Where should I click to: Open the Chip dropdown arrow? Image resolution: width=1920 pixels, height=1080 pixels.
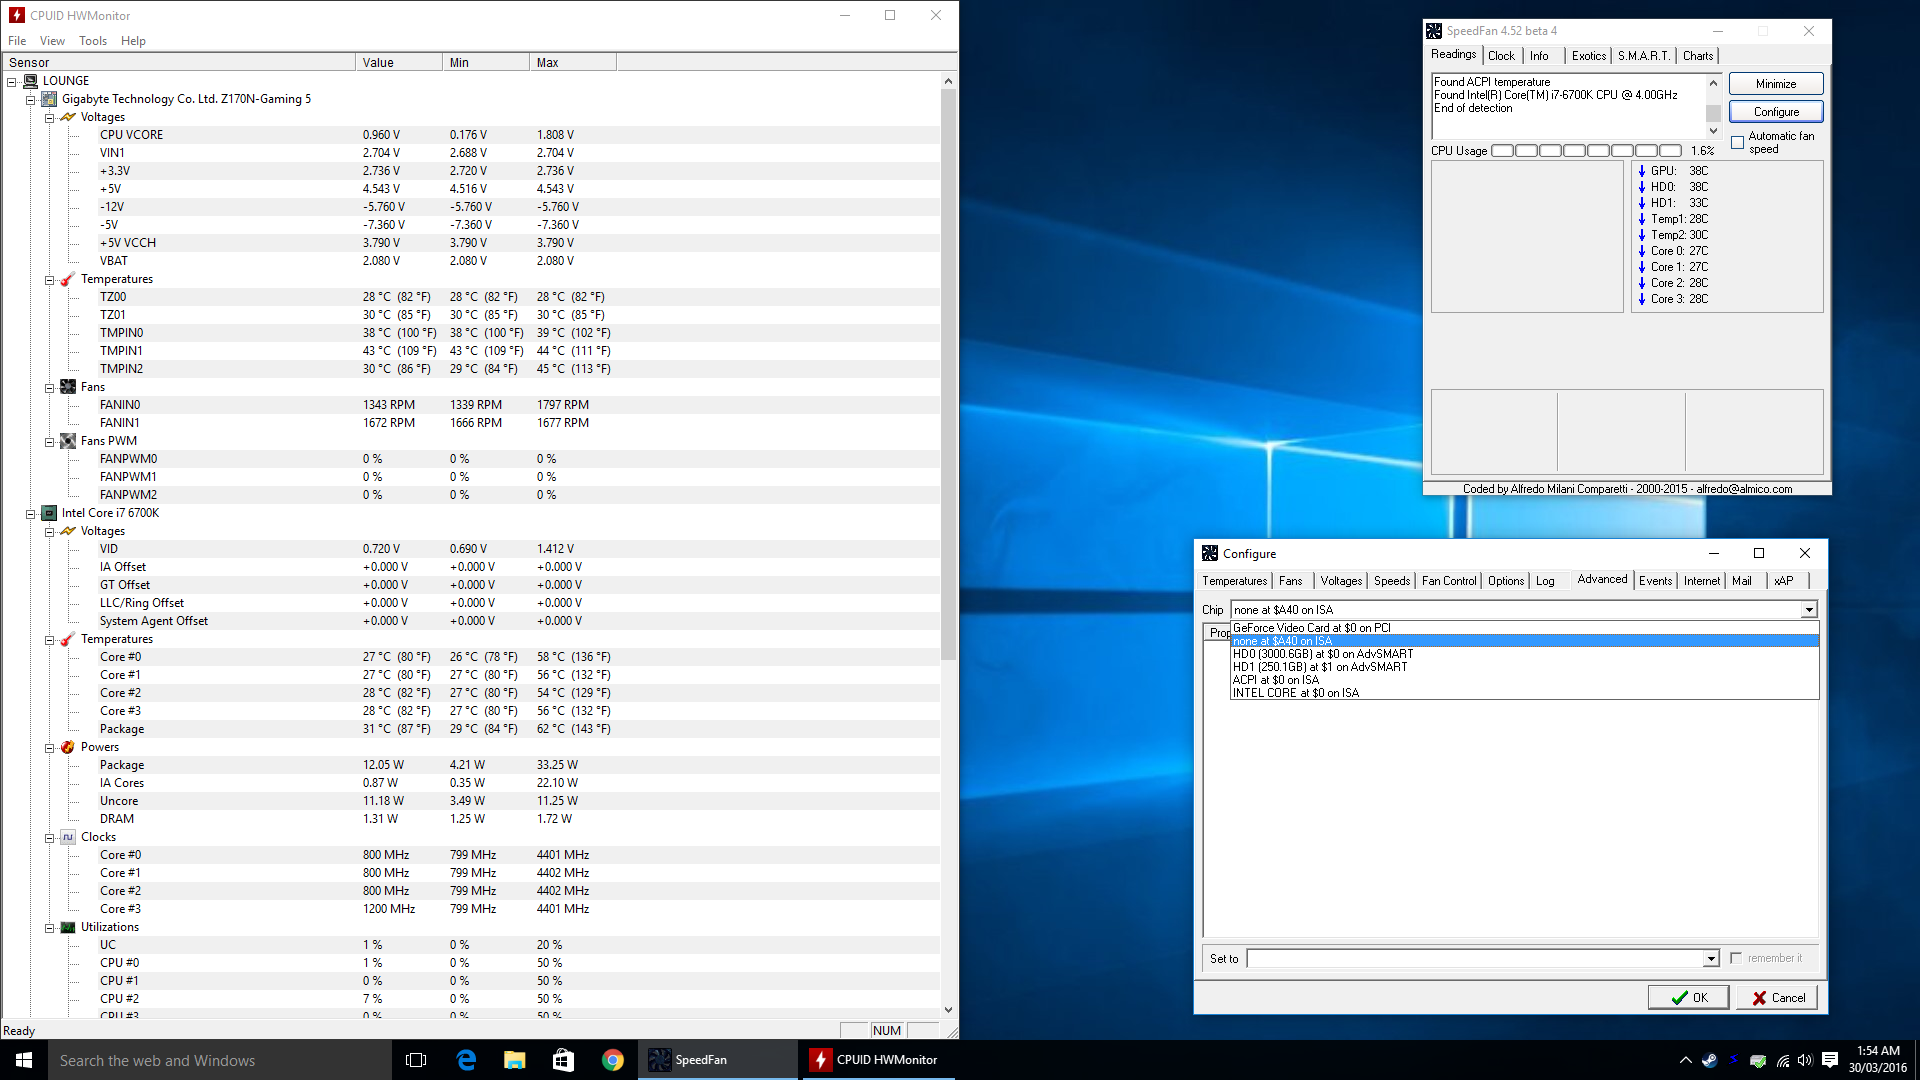(x=1809, y=610)
